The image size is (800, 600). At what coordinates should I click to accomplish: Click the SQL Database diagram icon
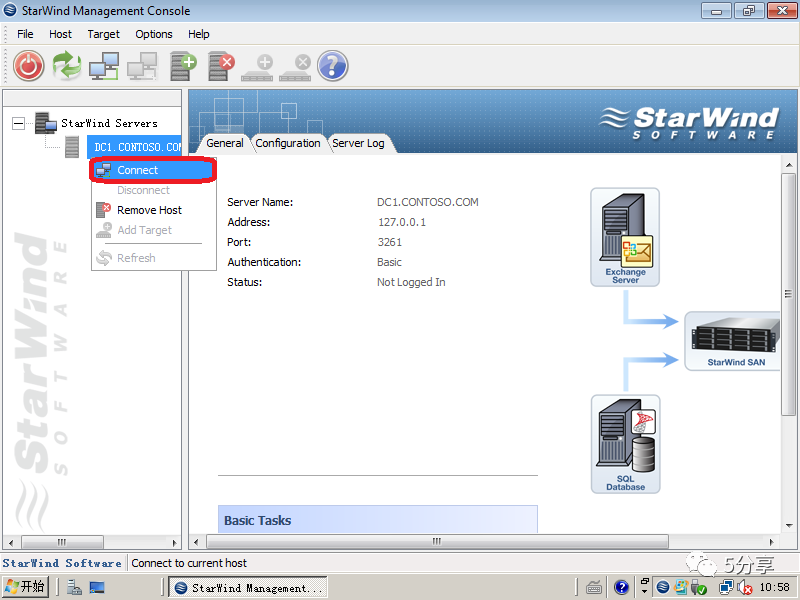tap(626, 444)
